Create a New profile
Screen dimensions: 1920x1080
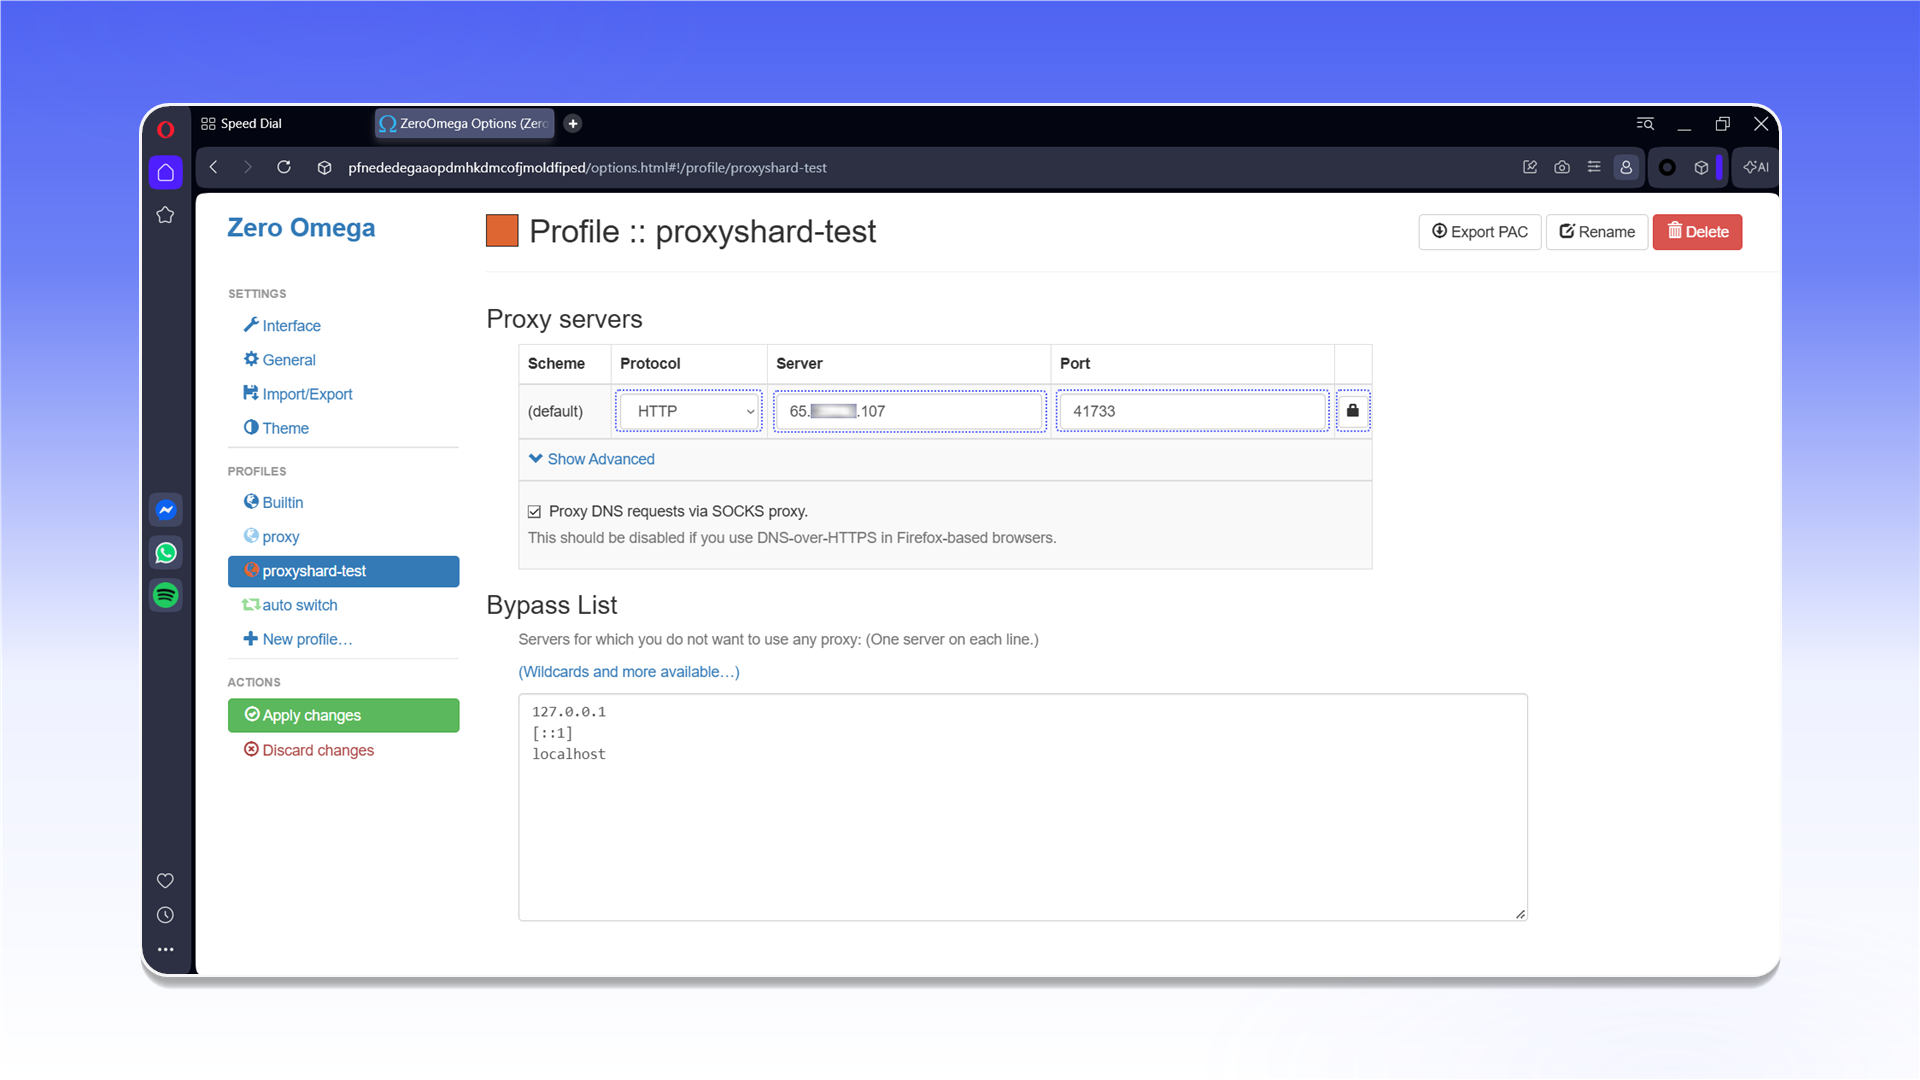(298, 639)
